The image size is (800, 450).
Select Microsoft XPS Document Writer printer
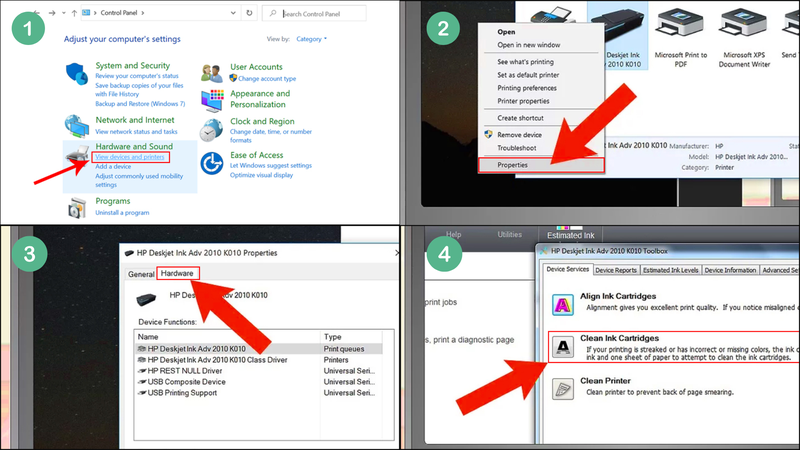[x=744, y=36]
